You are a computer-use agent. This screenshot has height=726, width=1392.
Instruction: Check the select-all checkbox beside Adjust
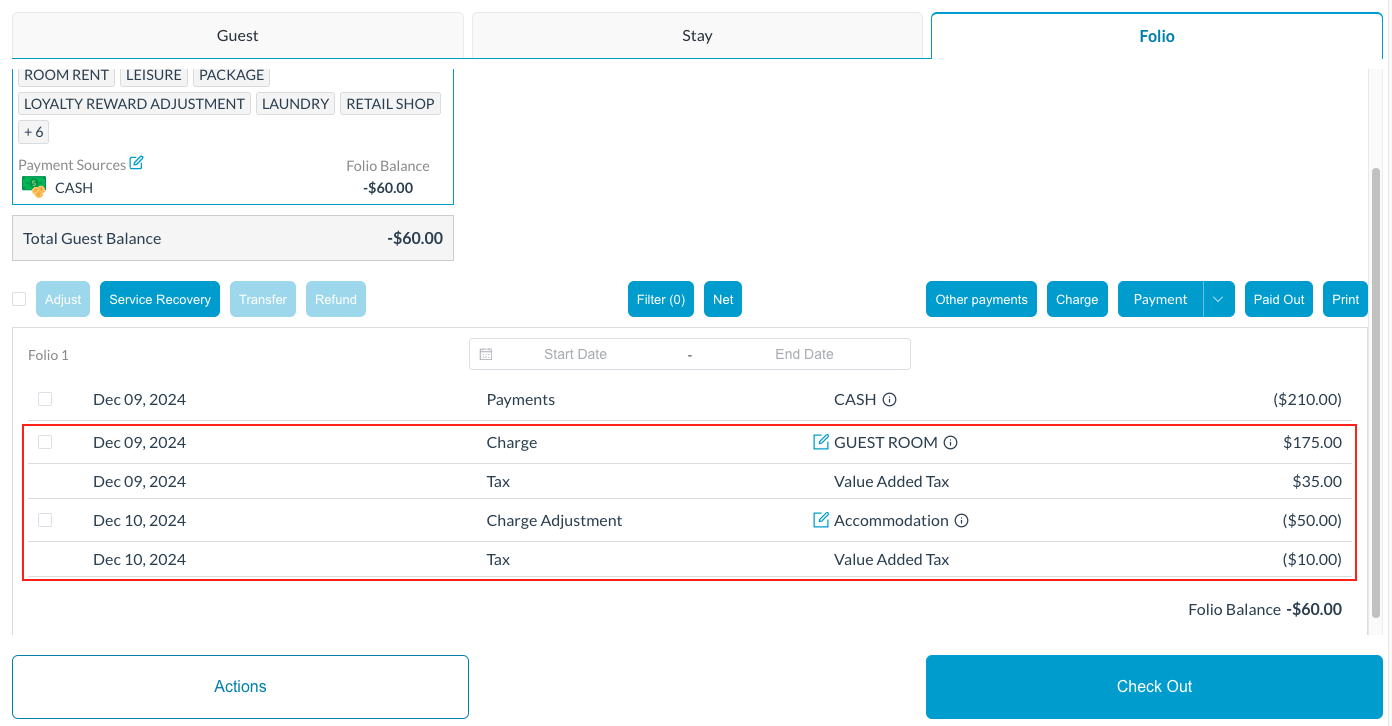click(x=19, y=299)
